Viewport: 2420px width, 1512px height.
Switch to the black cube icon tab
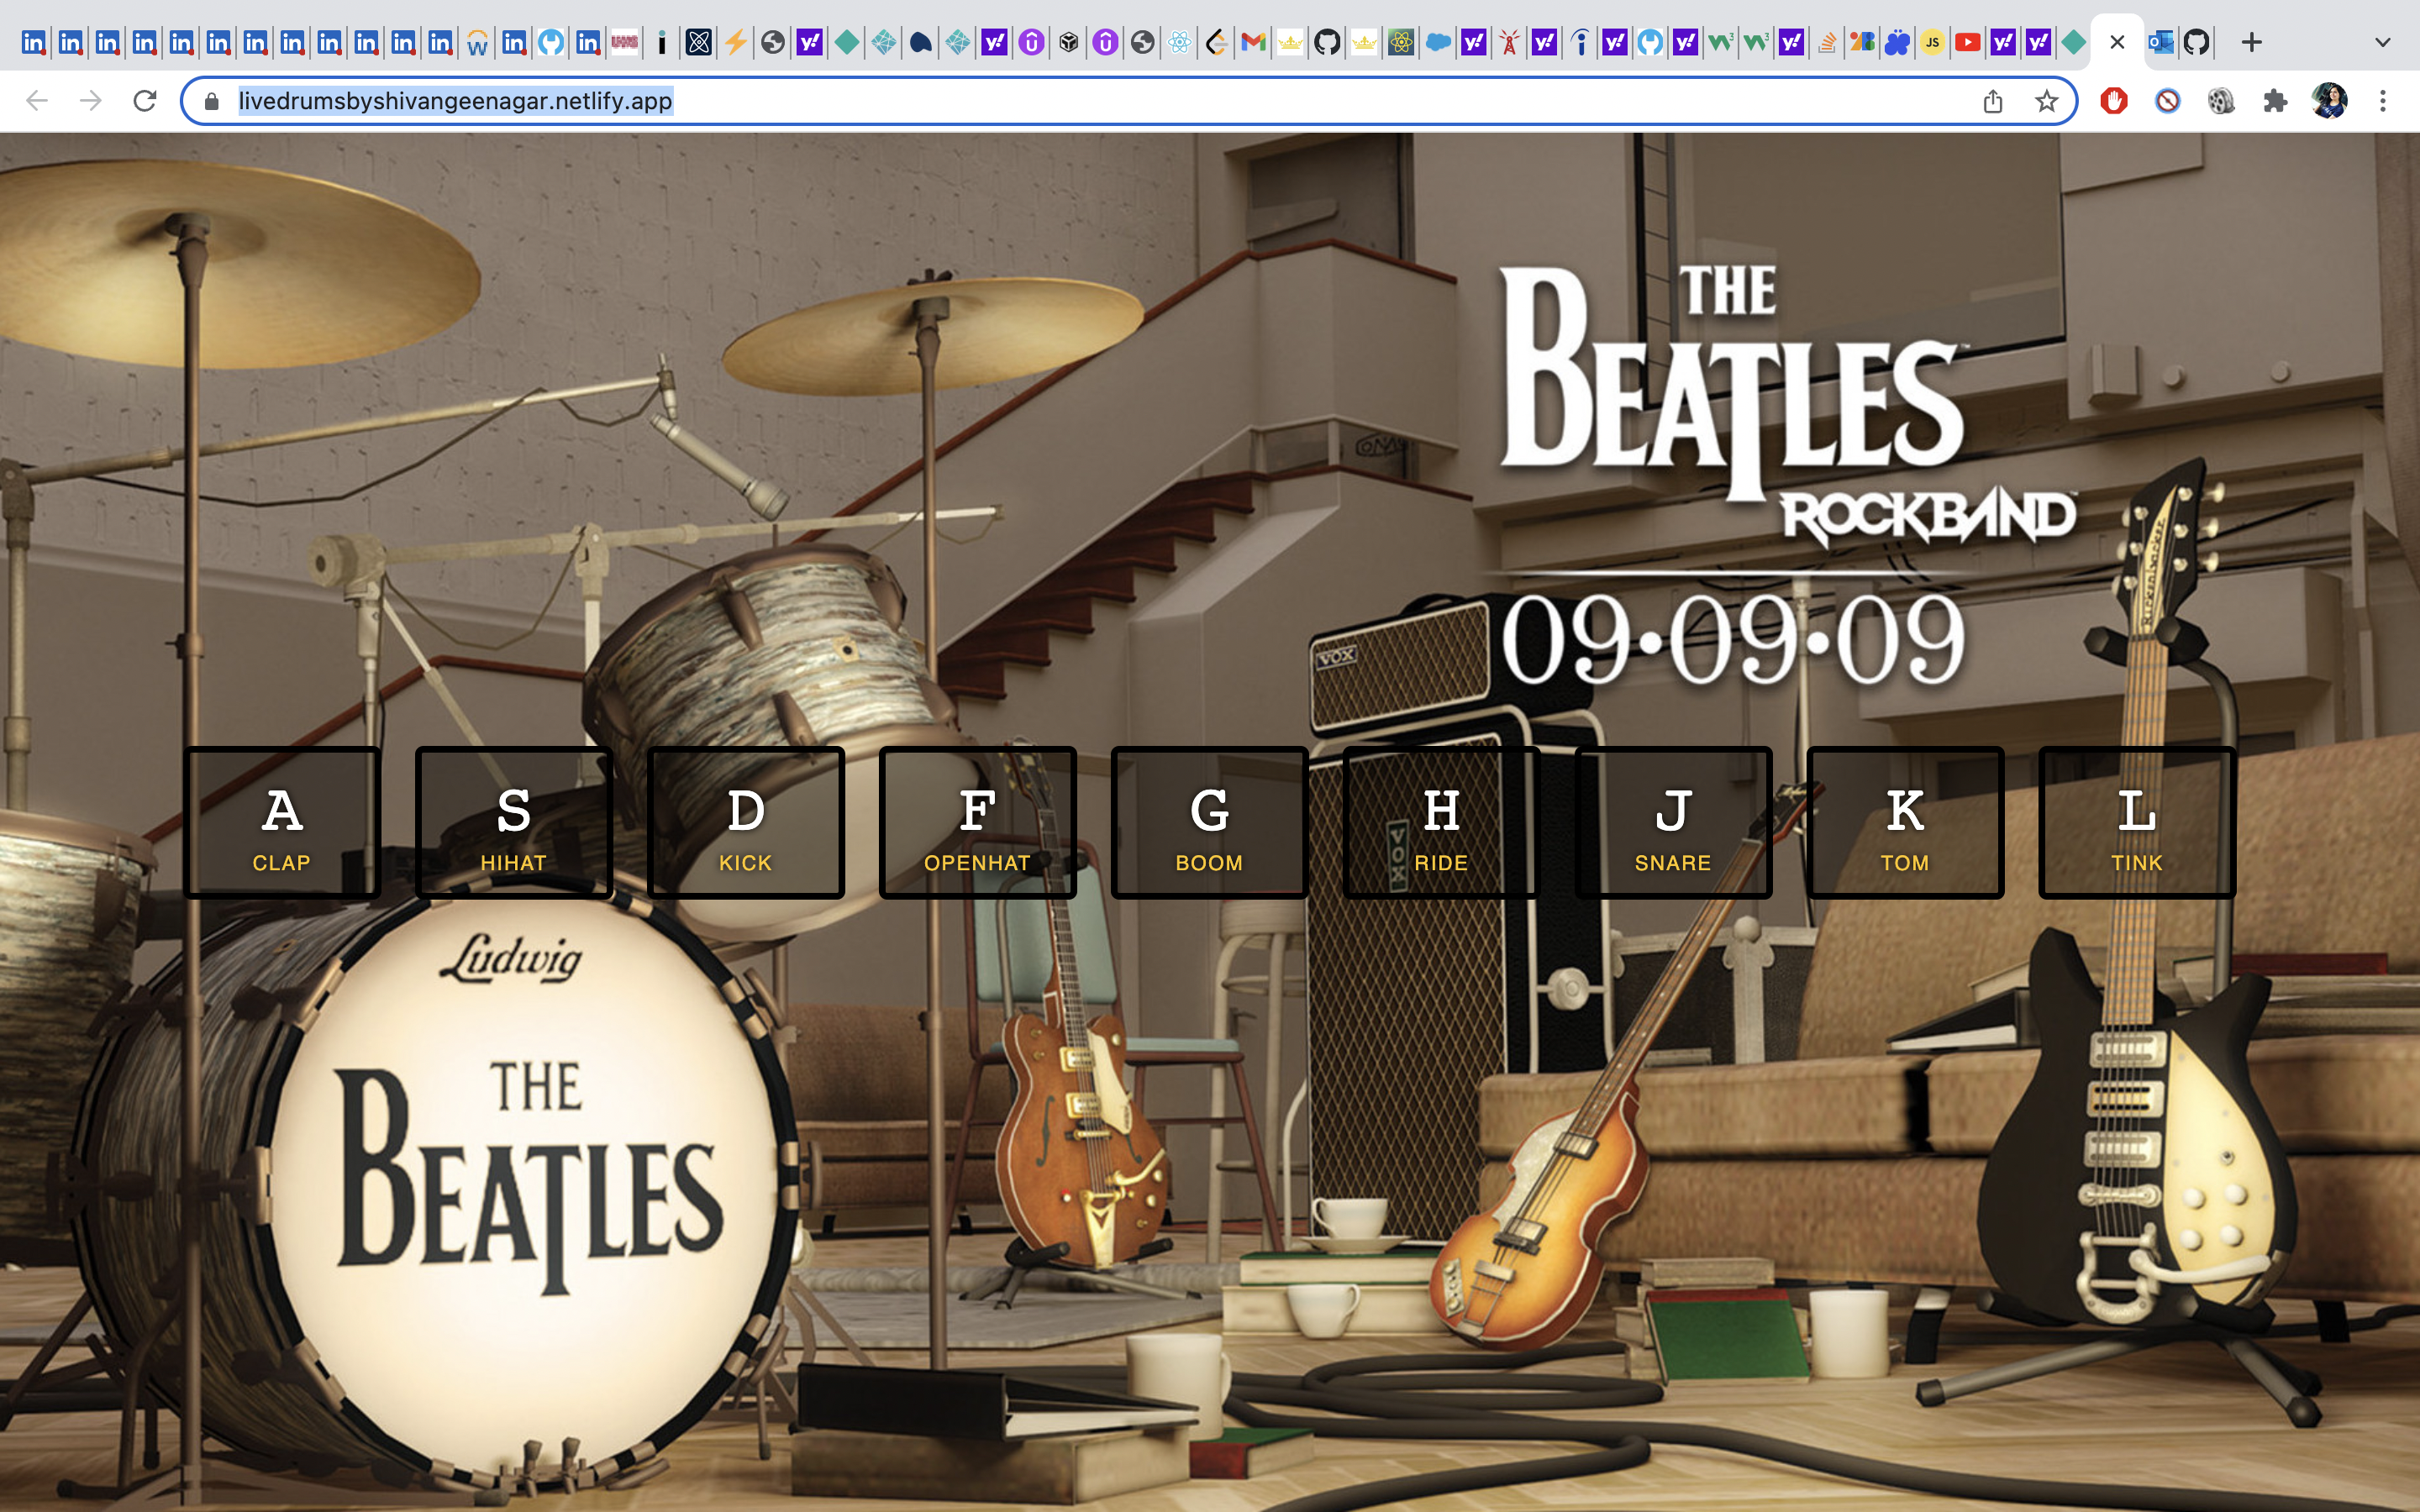[1069, 42]
